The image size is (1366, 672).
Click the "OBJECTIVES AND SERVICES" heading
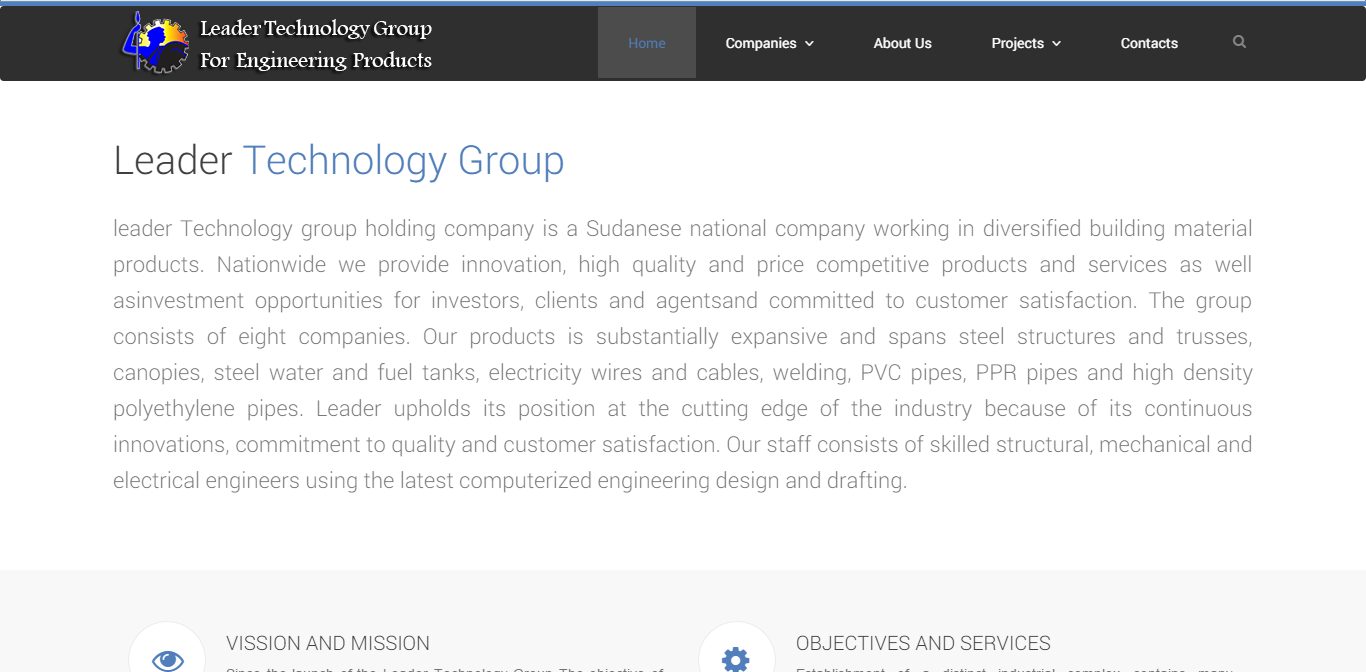923,643
